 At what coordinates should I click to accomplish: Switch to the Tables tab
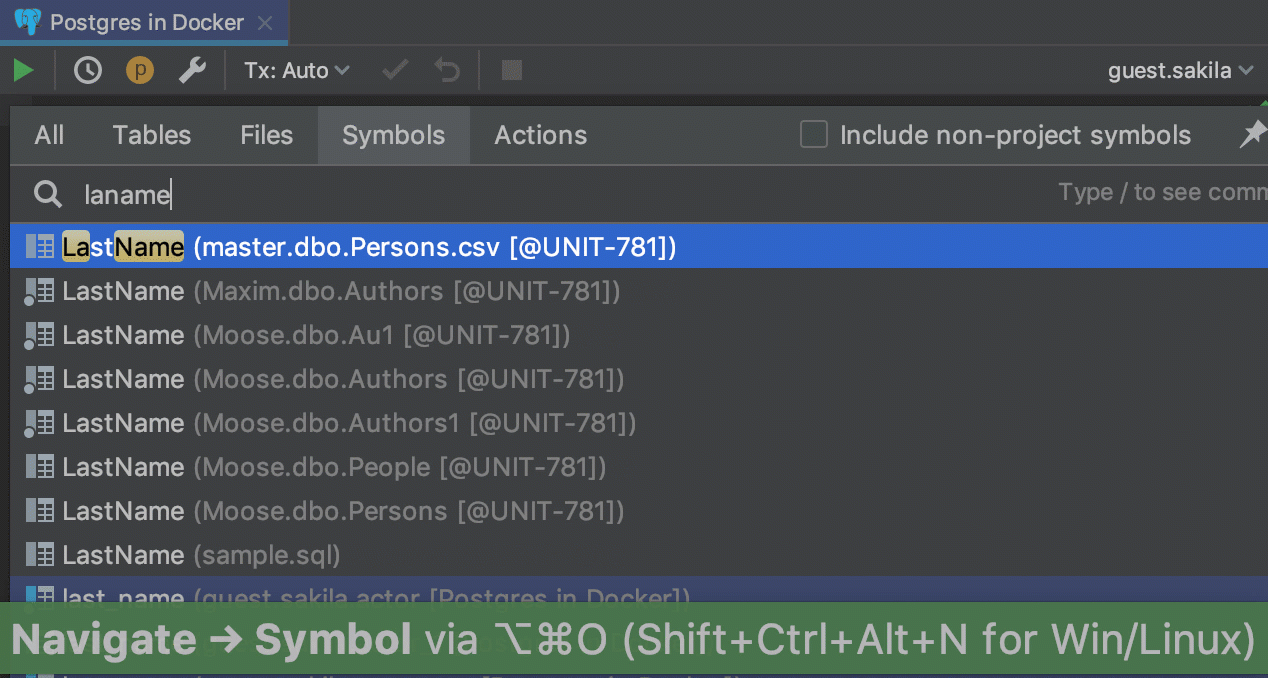pyautogui.click(x=152, y=135)
